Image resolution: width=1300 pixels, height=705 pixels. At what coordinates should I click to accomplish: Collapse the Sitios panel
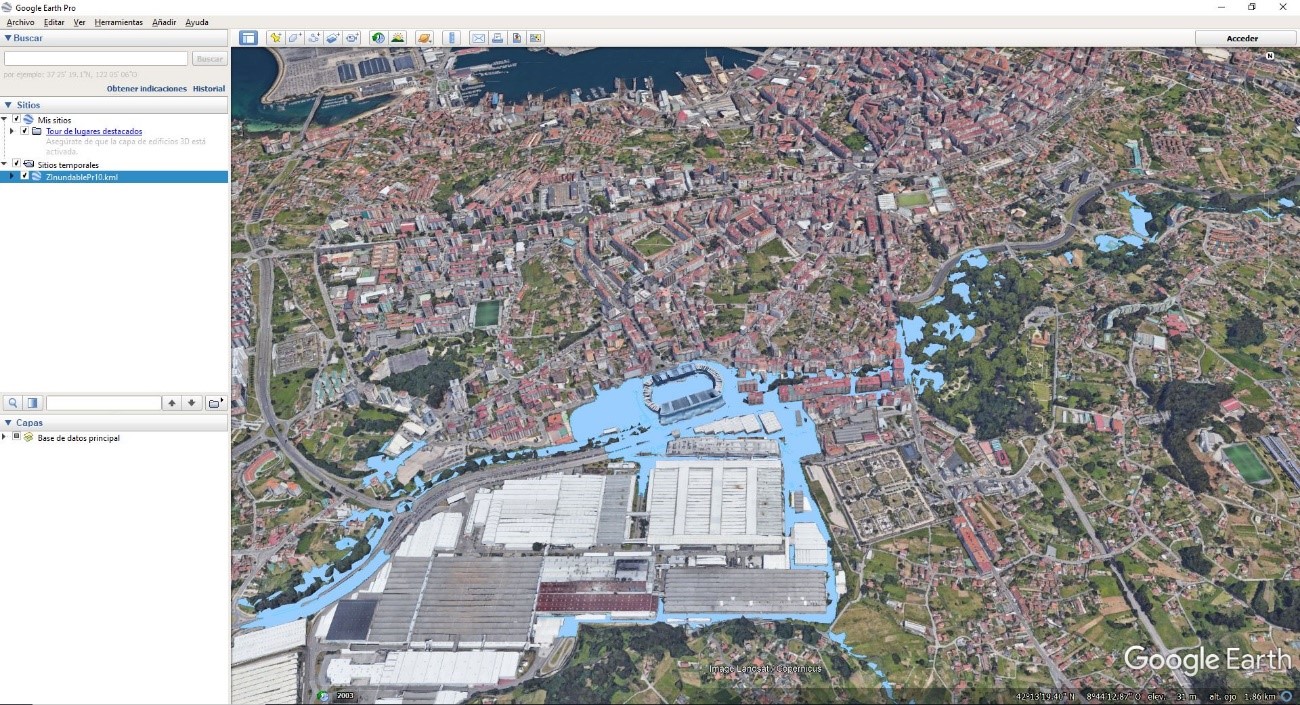pos(8,104)
